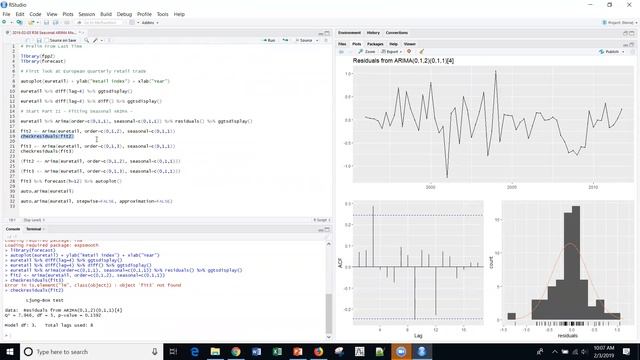Open the Source button dropdown arrow
Image resolution: width=640 pixels, height=360 pixels.
317,40
